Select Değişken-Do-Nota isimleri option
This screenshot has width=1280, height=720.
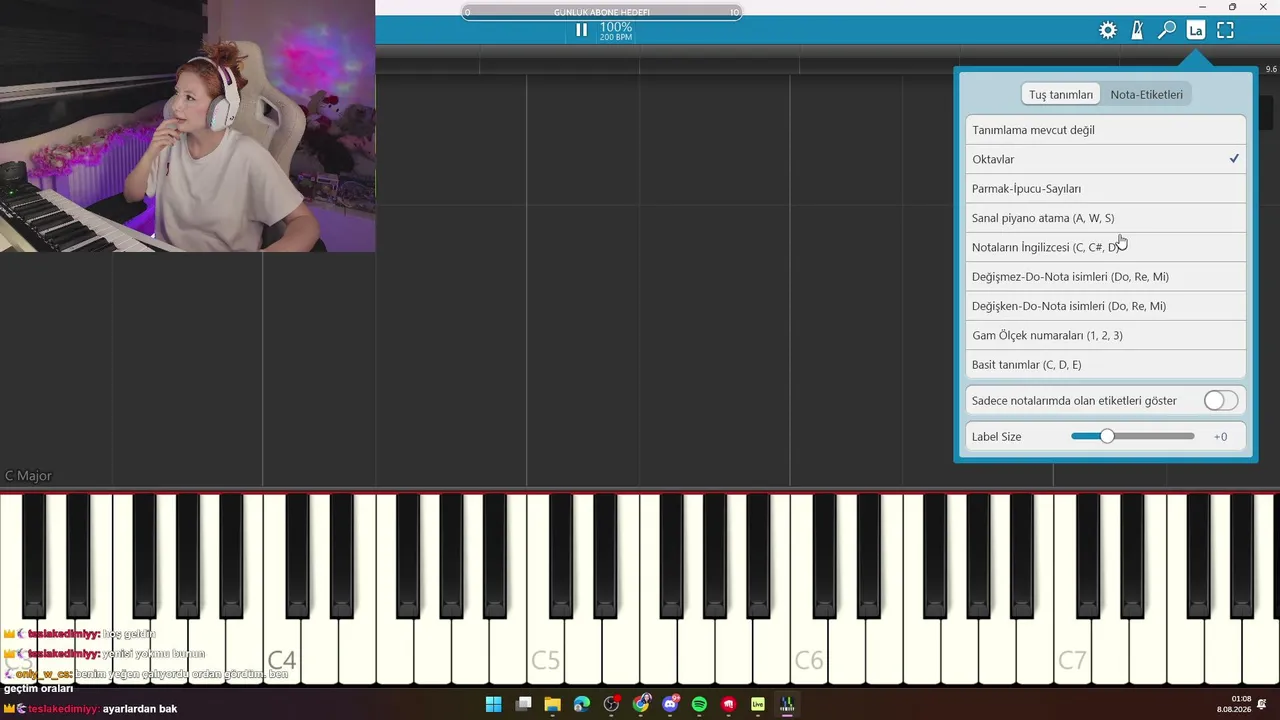(x=1105, y=306)
